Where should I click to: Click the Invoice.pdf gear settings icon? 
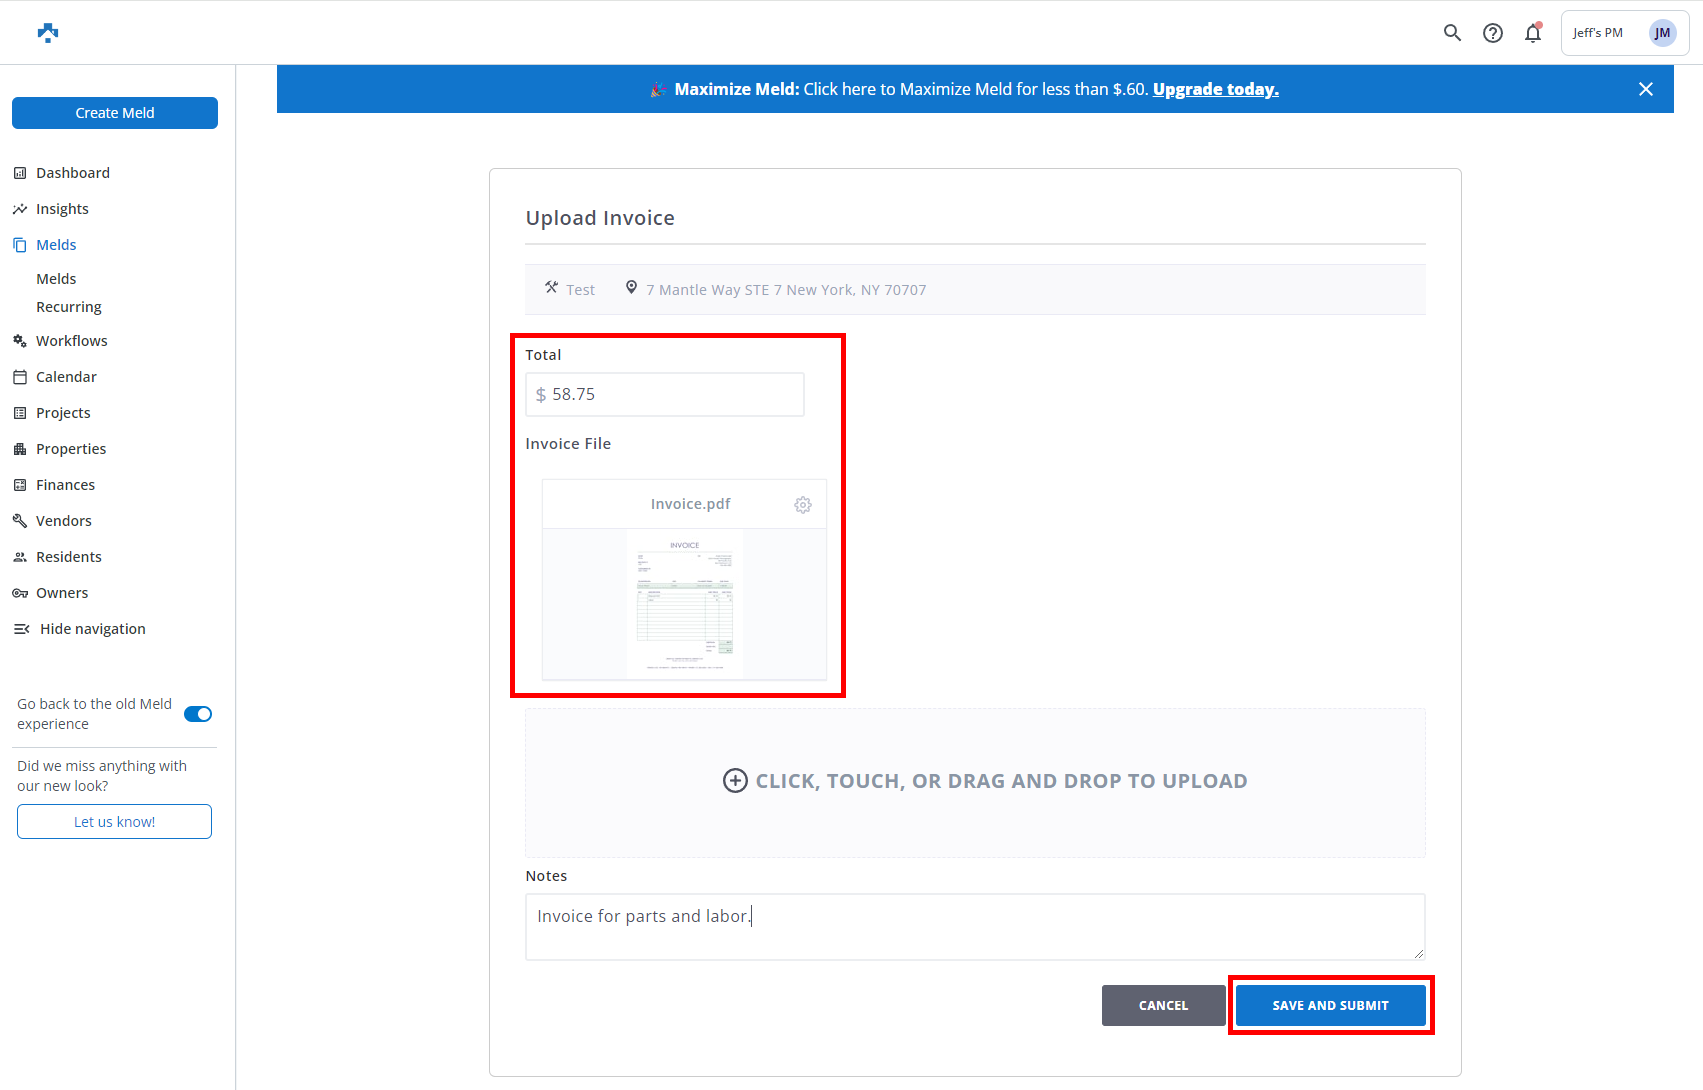(802, 505)
